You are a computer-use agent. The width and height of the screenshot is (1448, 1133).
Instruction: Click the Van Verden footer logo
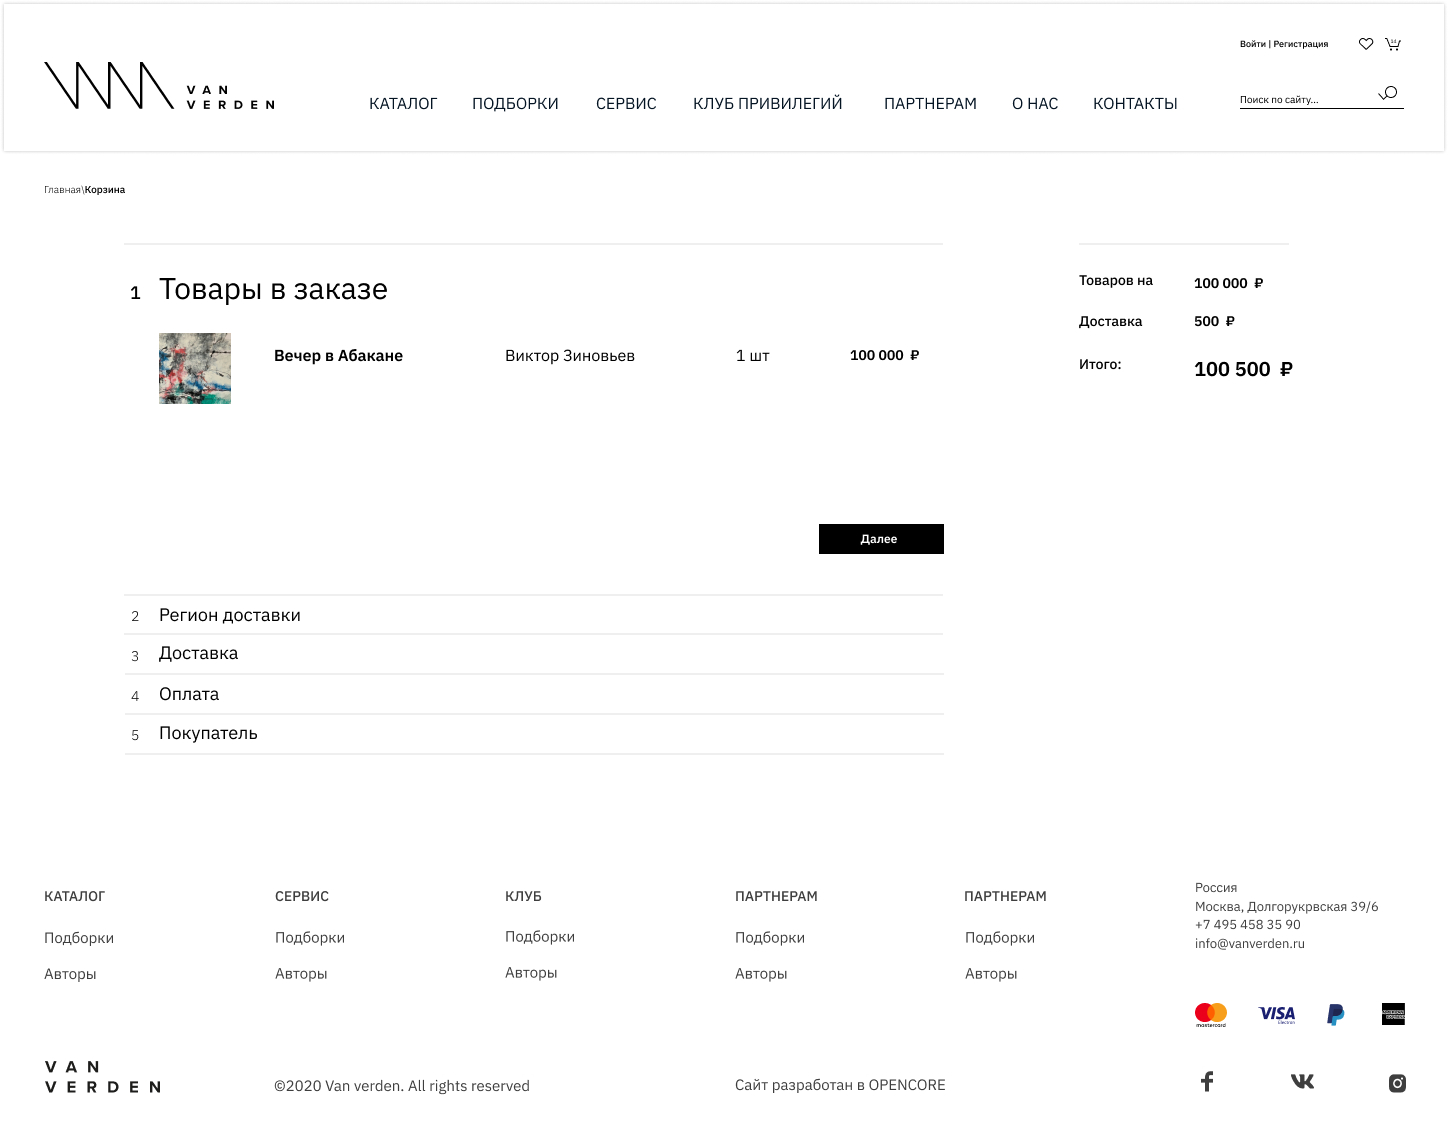pos(103,1077)
